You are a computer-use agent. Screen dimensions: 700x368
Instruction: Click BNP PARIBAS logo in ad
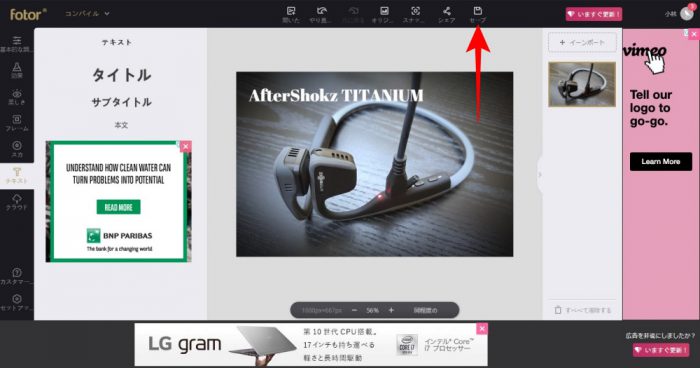(119, 236)
